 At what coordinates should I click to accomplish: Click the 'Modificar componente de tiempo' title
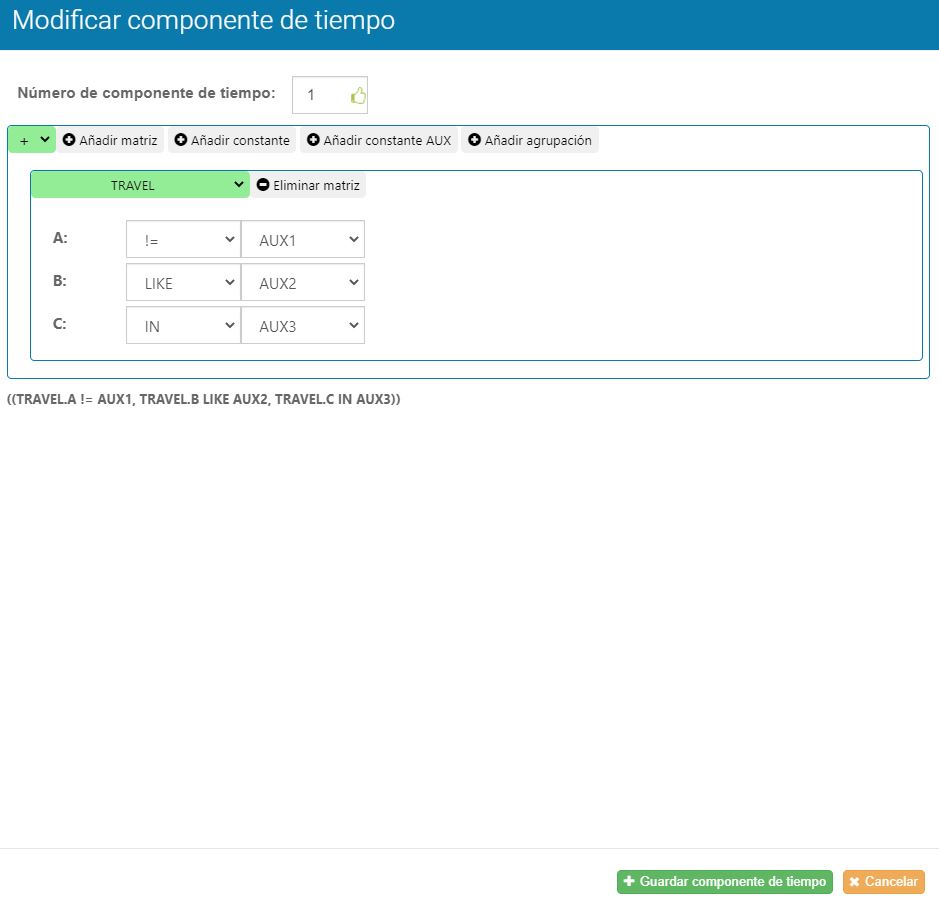point(203,21)
